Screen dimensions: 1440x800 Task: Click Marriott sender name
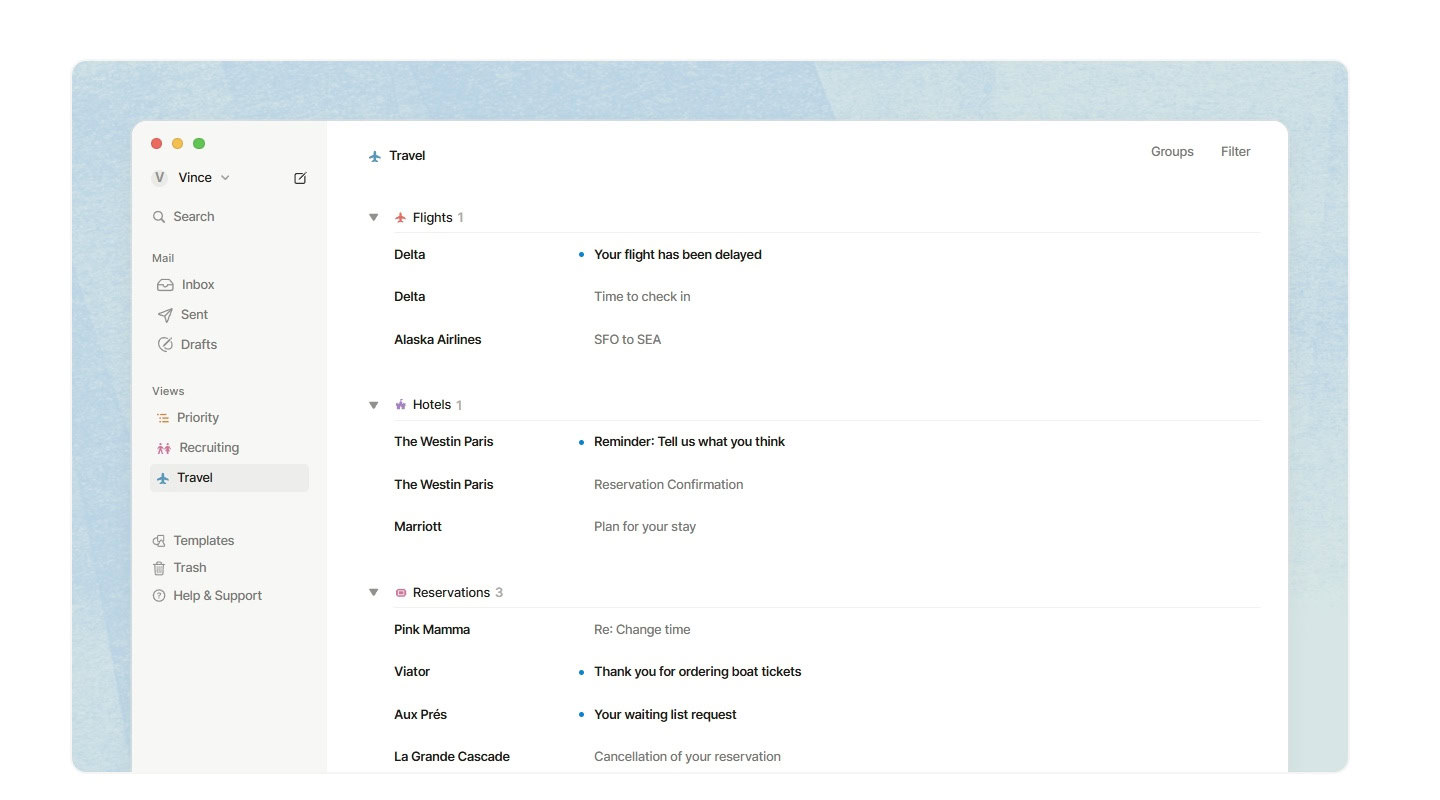(418, 527)
